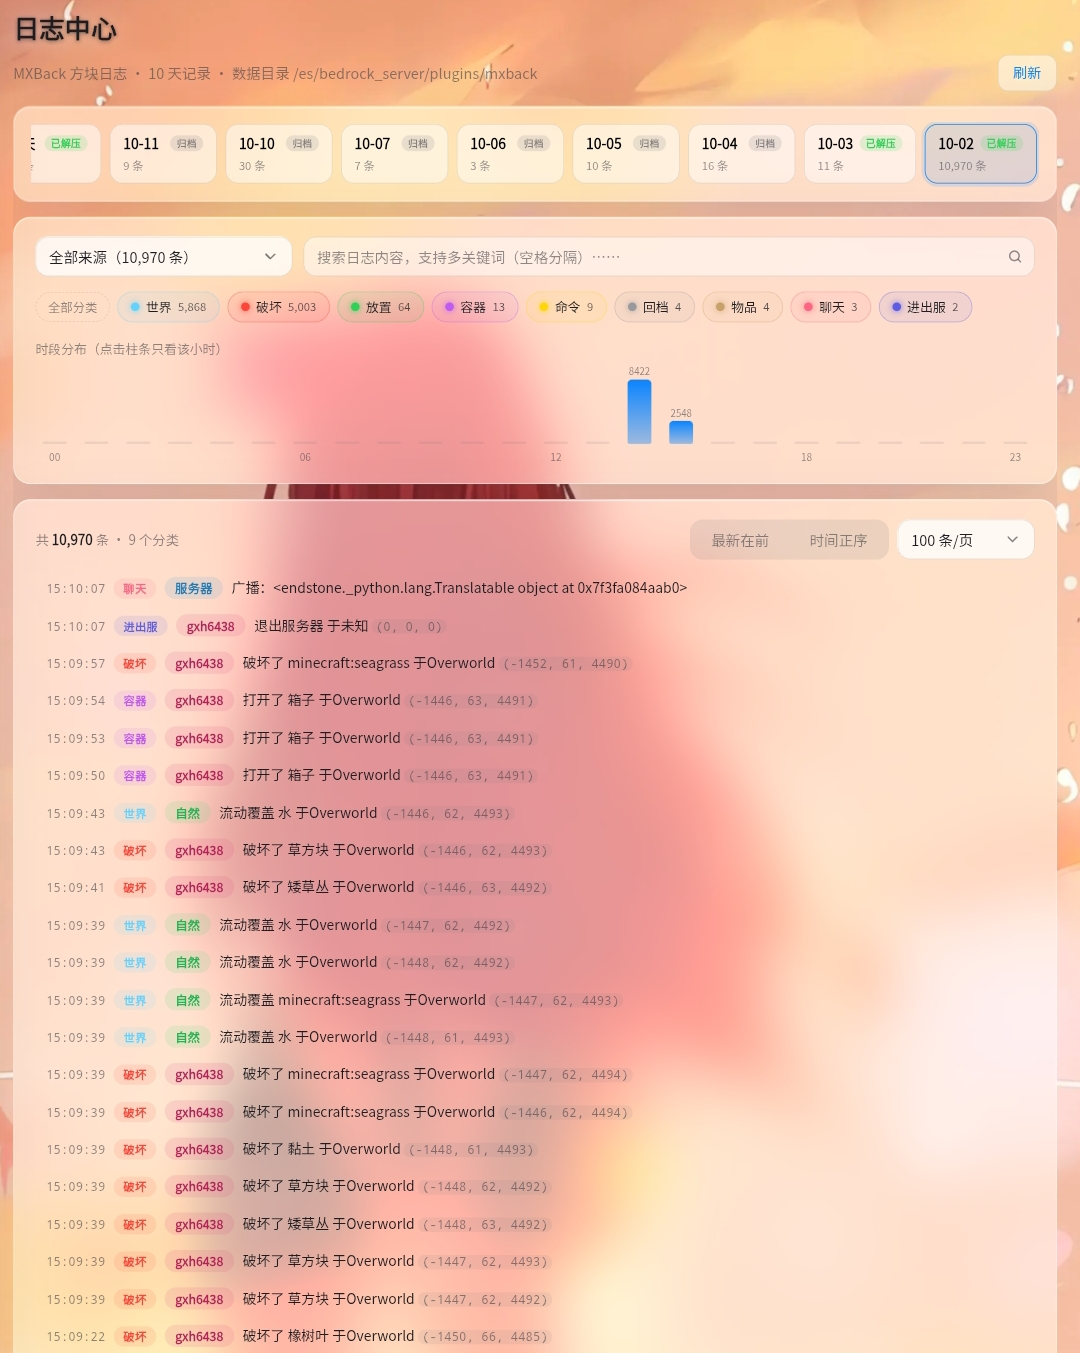The width and height of the screenshot is (1080, 1353).
Task: Click coordinates (-1448, 61, 4493) on 流动覆盖 水 row
Action: pos(449,1038)
